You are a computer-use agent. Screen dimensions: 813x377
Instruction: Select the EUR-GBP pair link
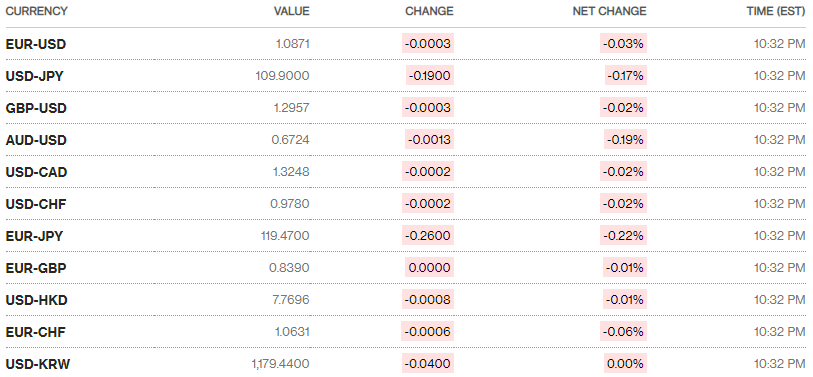[36, 268]
